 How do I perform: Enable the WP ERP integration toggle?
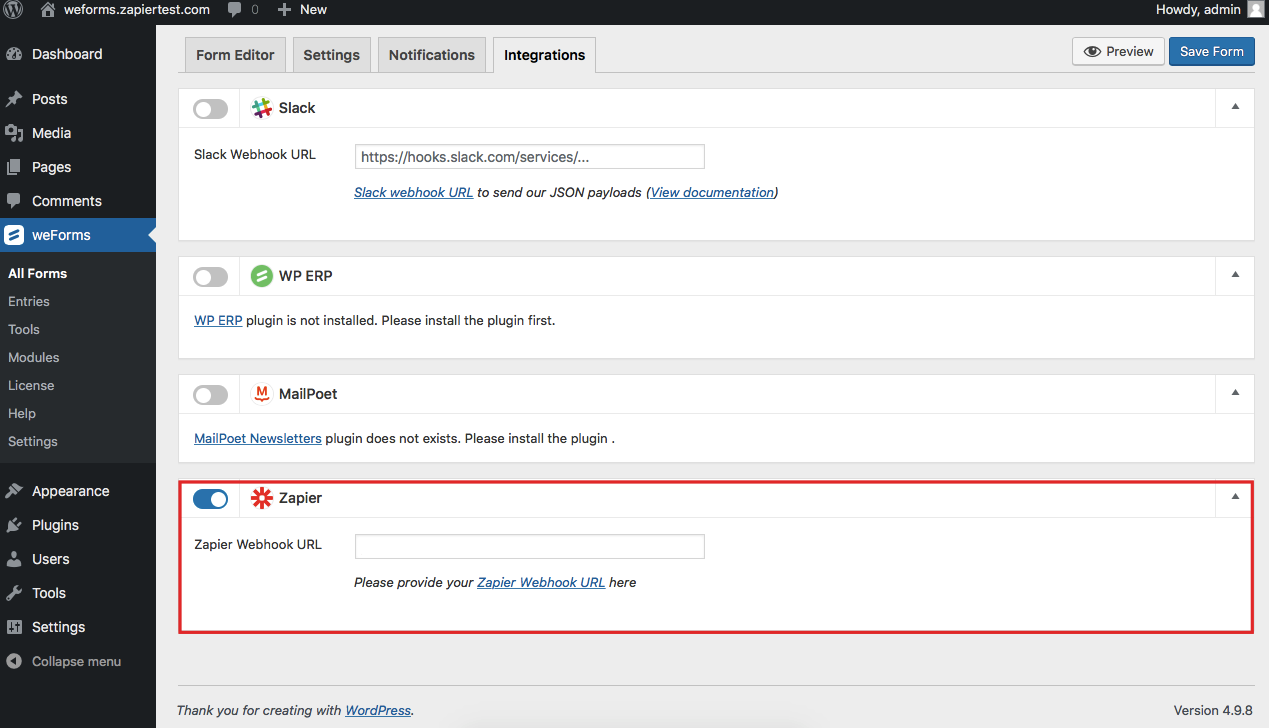pos(211,276)
